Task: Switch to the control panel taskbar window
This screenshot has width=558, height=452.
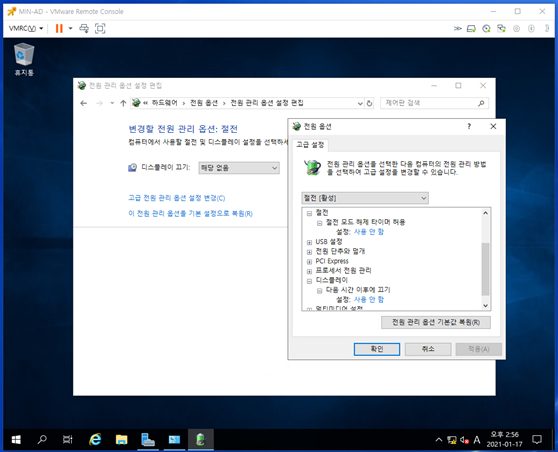Action: (x=174, y=440)
